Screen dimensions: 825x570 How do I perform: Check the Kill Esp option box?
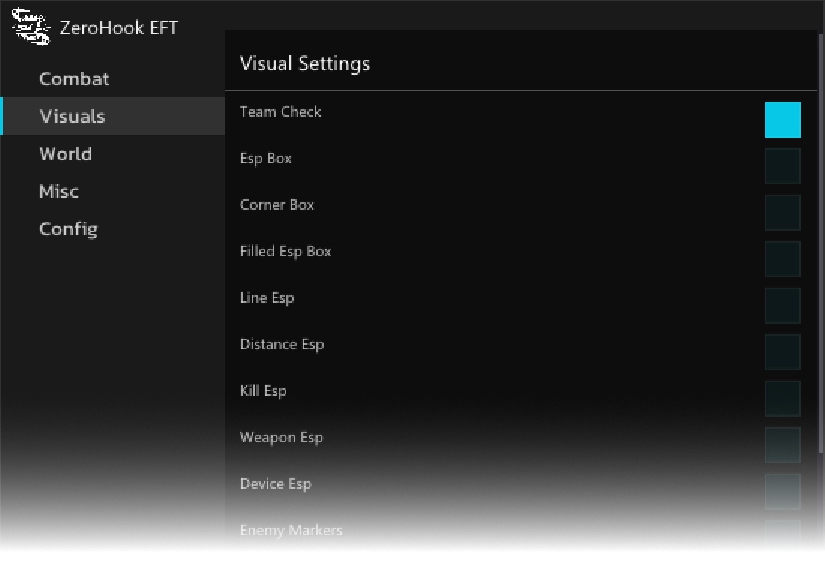pos(782,399)
